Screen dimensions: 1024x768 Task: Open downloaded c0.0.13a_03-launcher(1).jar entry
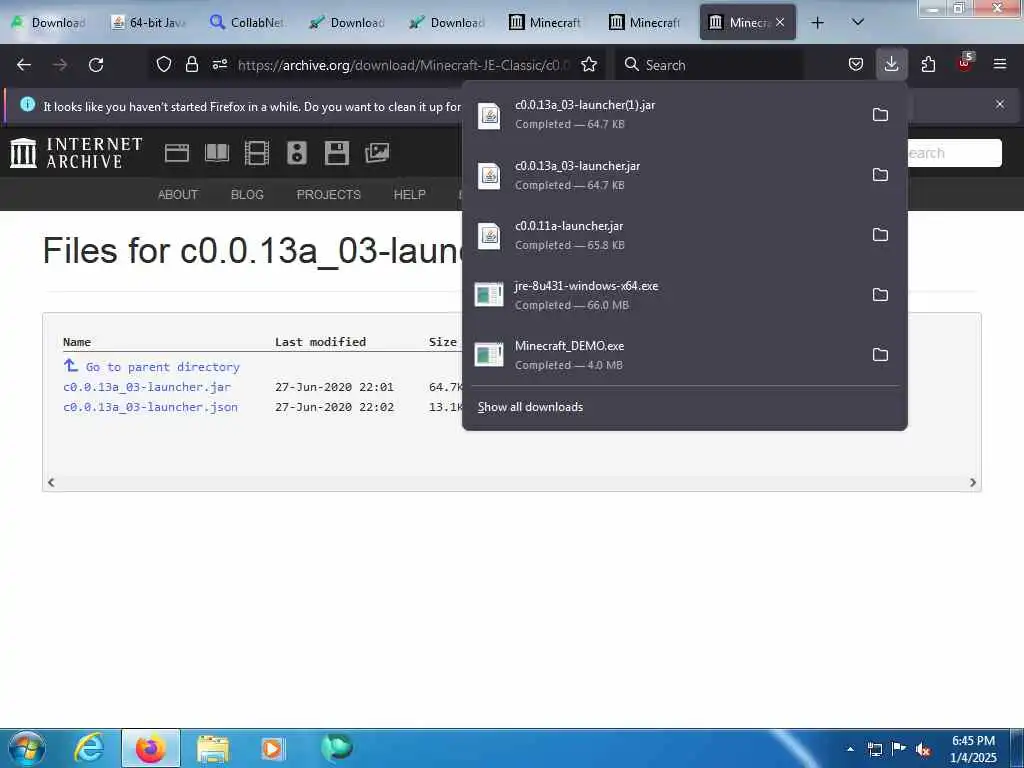tap(664, 115)
